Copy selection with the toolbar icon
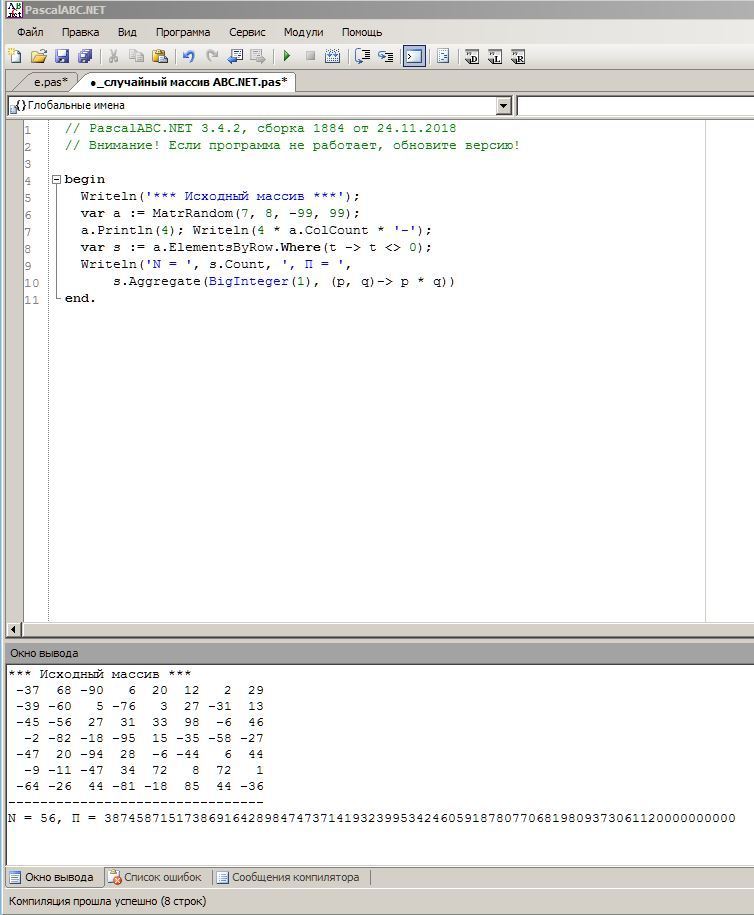The height and width of the screenshot is (915, 754). click(x=137, y=56)
